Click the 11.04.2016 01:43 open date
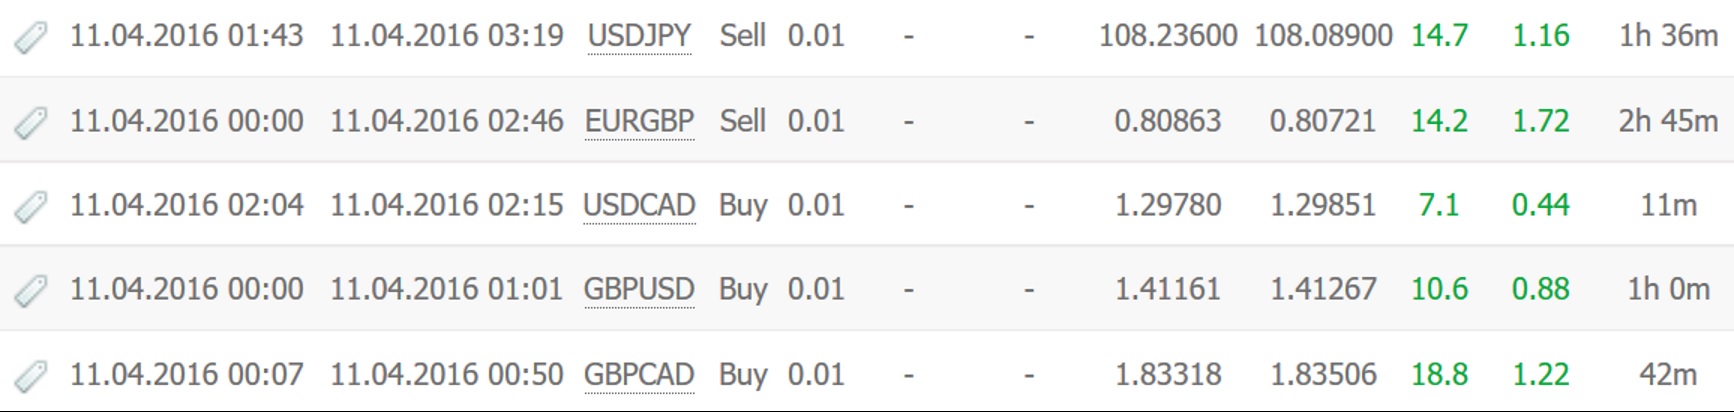The width and height of the screenshot is (1734, 412). pos(186,36)
